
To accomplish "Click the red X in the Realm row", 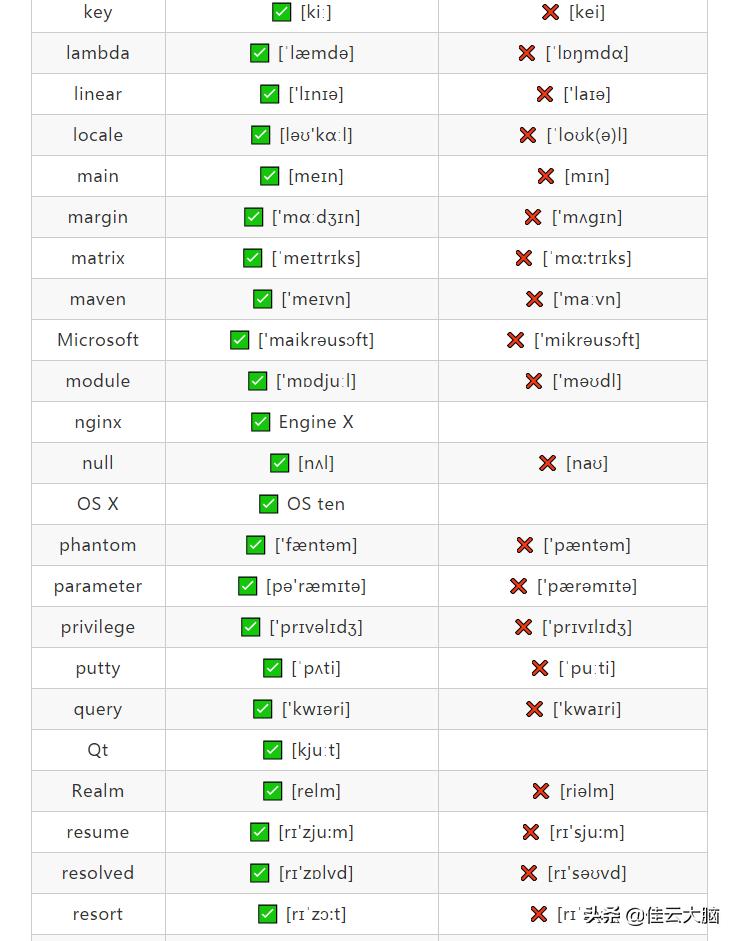I will tap(541, 791).
